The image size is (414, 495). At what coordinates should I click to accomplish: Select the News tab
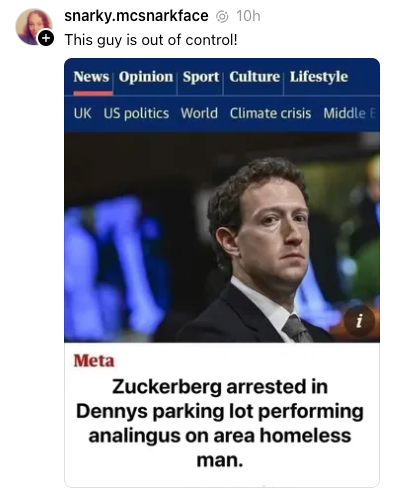(x=91, y=77)
